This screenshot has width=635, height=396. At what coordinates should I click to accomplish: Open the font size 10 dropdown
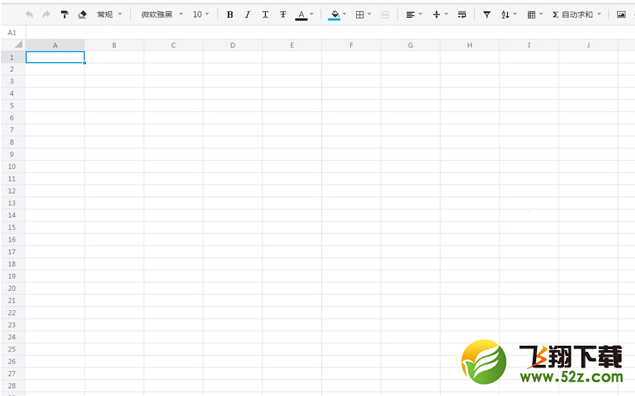[x=201, y=15]
